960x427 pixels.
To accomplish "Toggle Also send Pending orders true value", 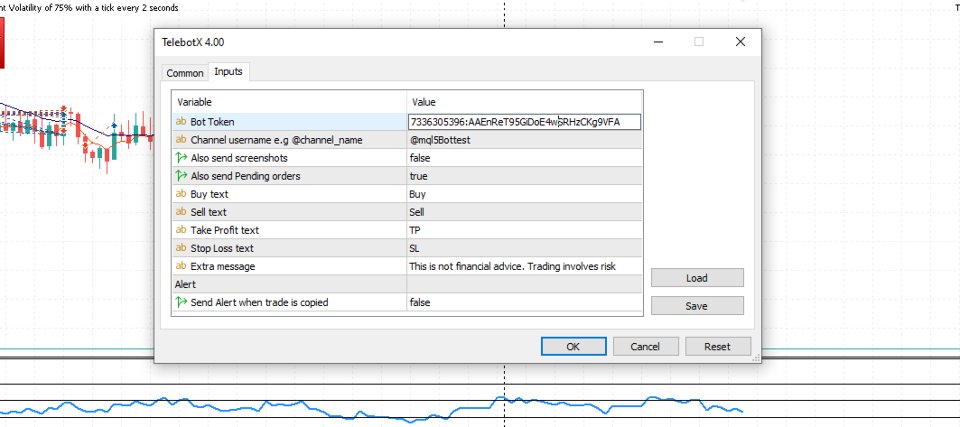I will tap(525, 176).
